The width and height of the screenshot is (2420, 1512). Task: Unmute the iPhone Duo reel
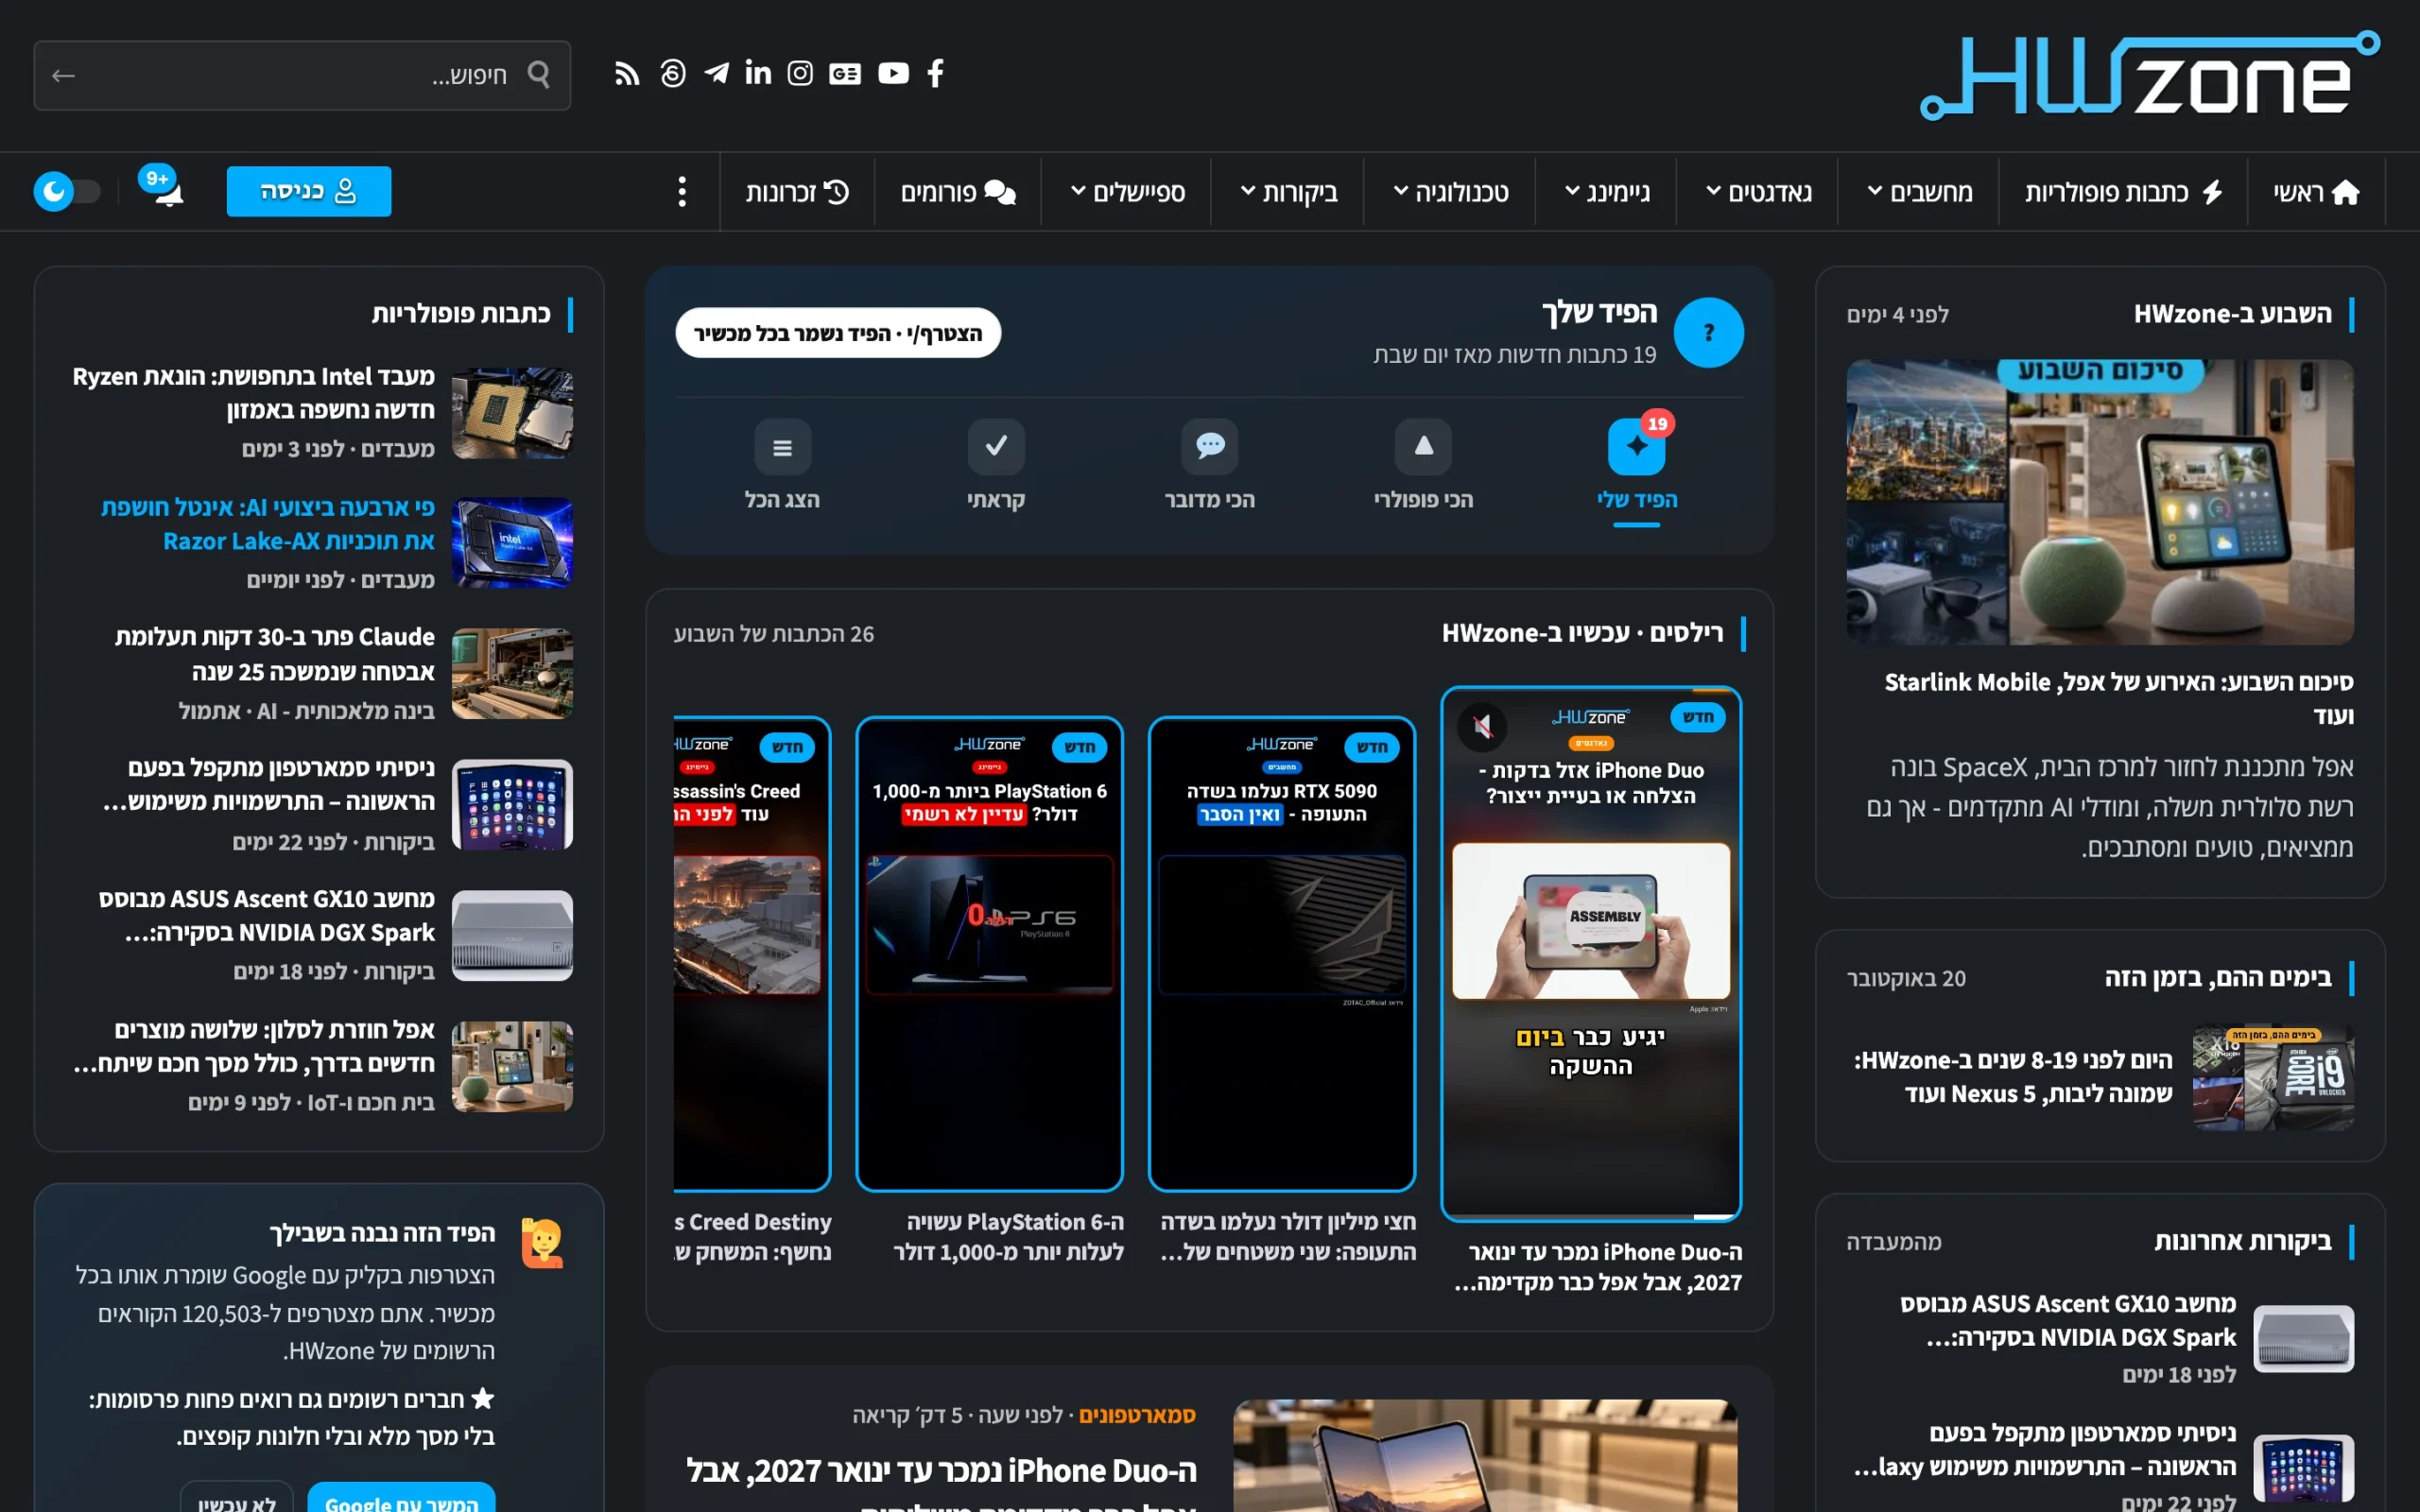click(1482, 725)
